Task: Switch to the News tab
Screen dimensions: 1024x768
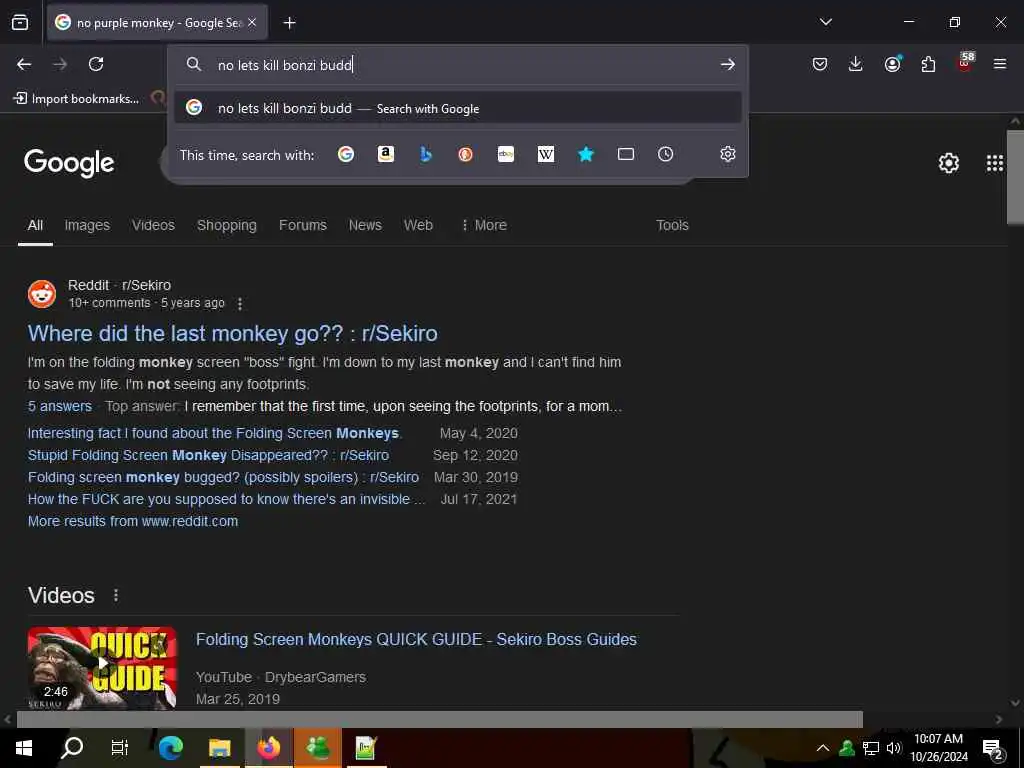Action: coord(365,225)
